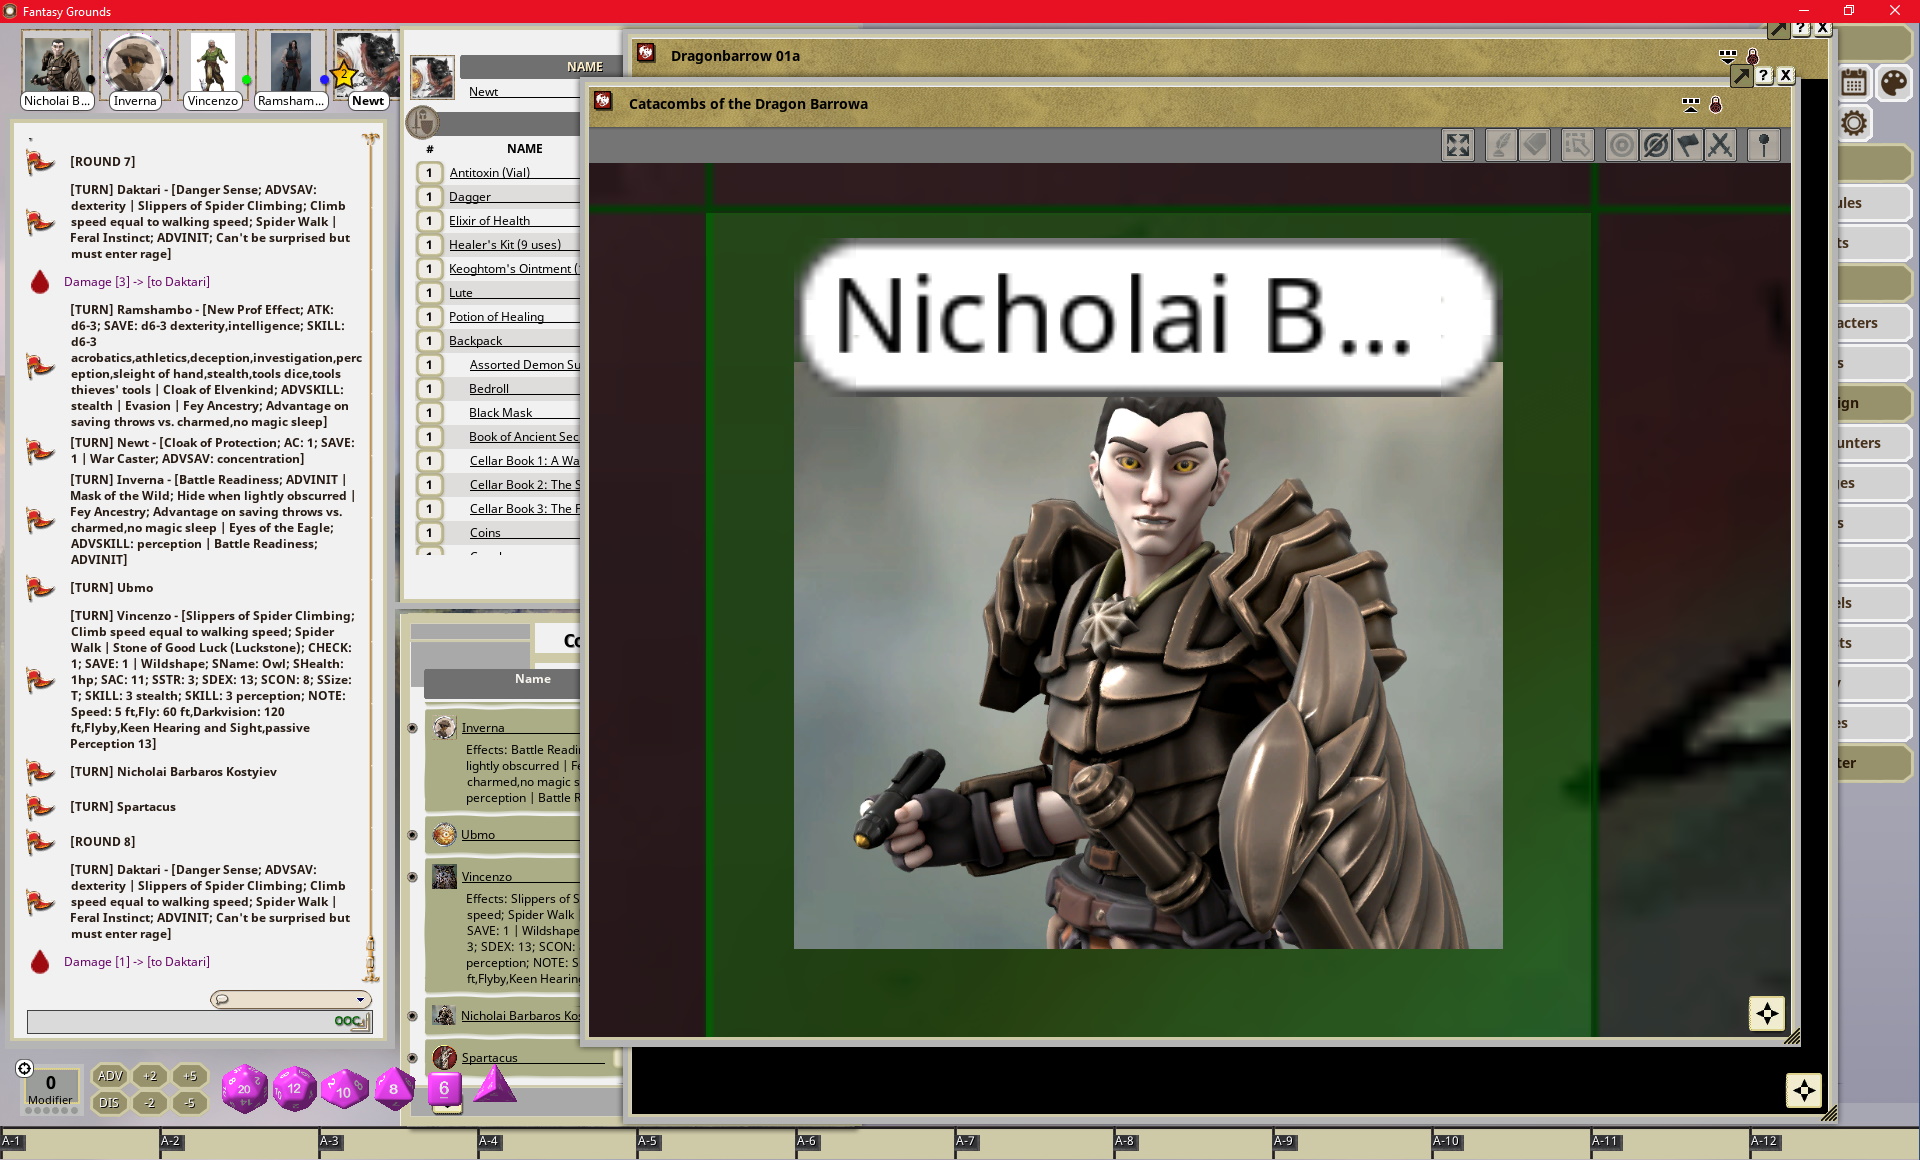
Task: Toggle the radio button beside Inverna in tracker
Action: tap(412, 728)
